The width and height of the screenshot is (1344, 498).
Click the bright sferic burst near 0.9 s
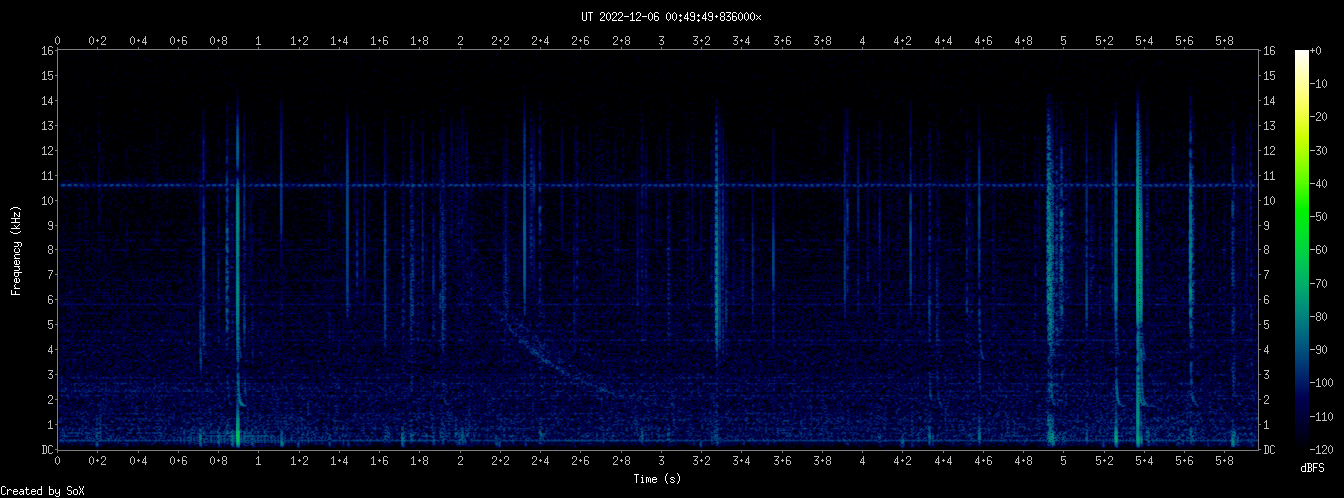pyautogui.click(x=237, y=270)
